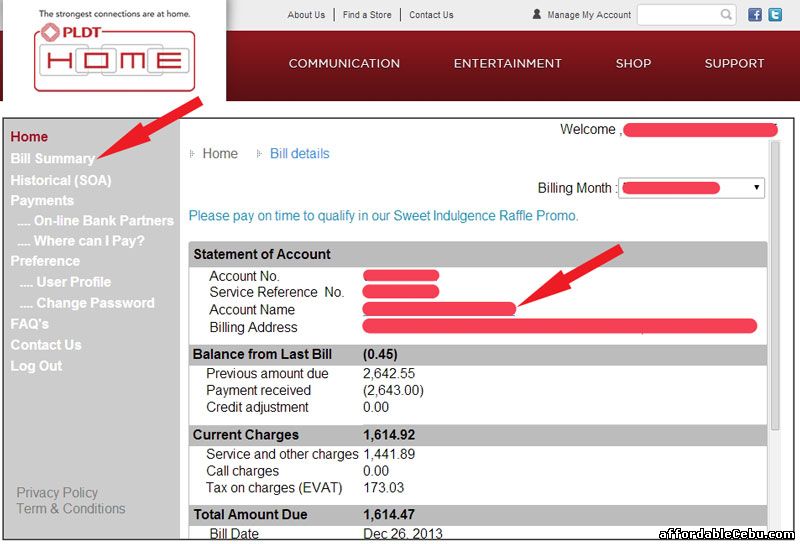Click Log Out in the sidebar
Image resolution: width=800 pixels, height=544 pixels.
coord(36,366)
